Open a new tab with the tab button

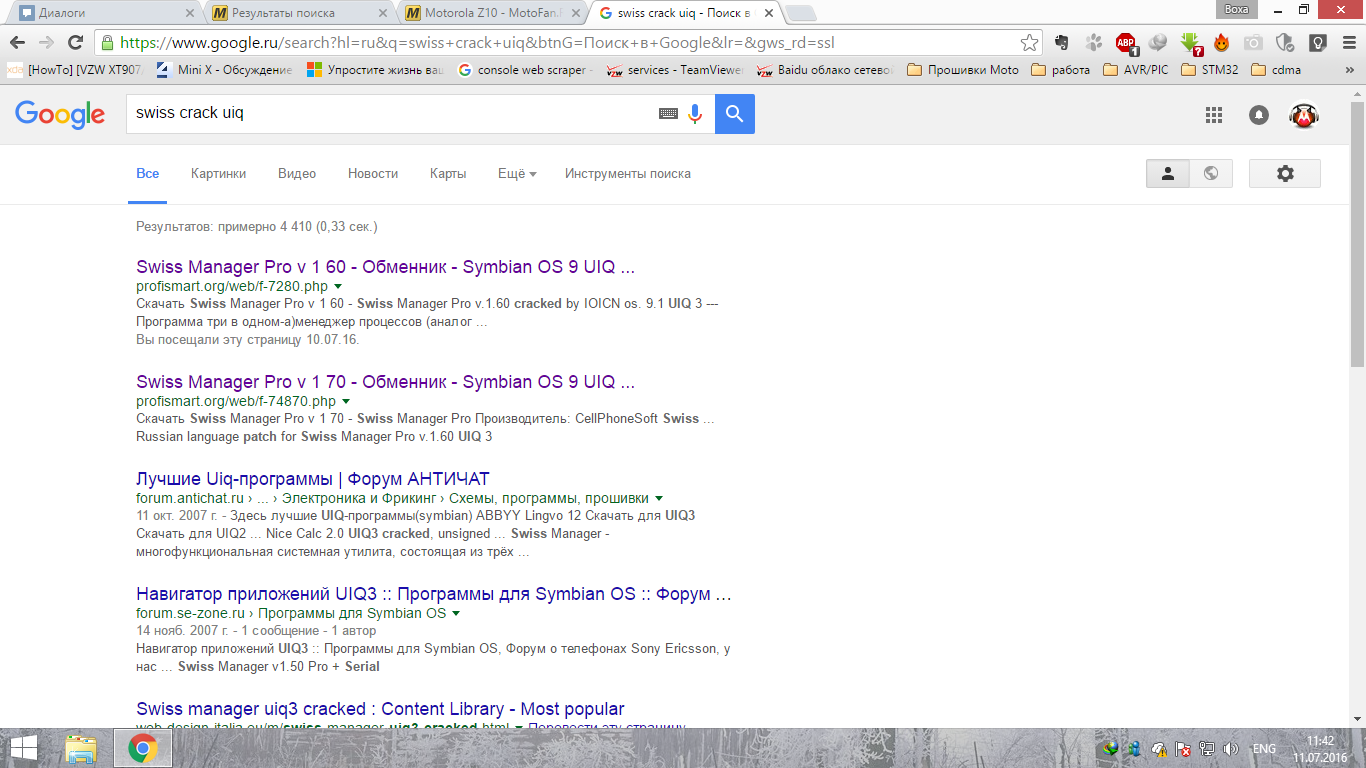point(801,13)
